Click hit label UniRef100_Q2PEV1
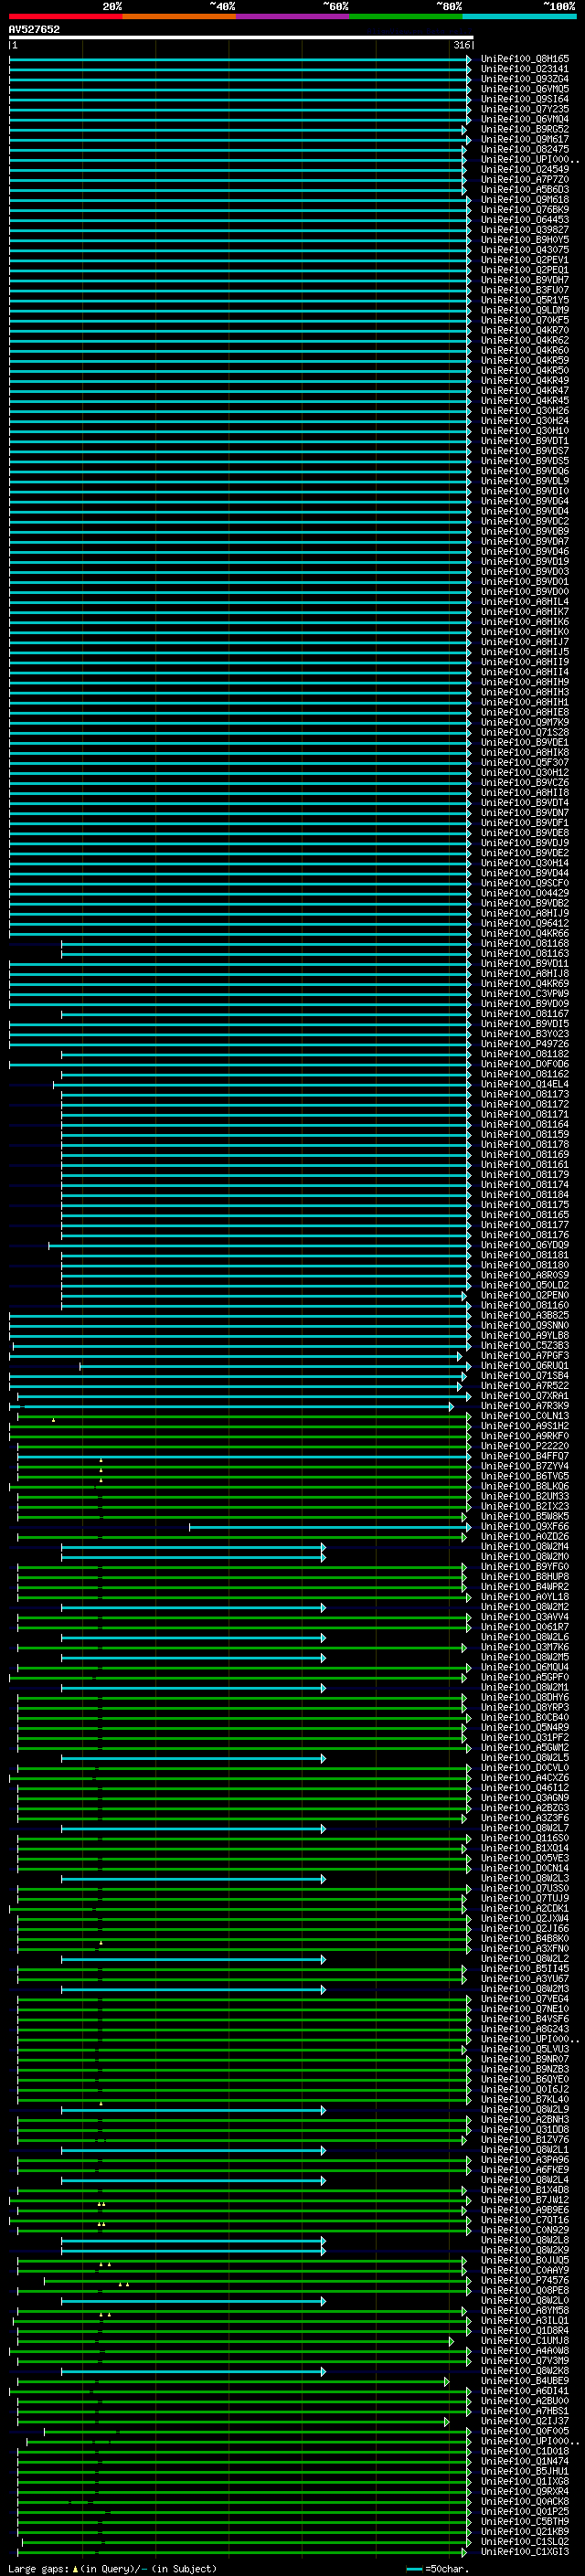Image resolution: width=585 pixels, height=2576 pixels. tap(525, 260)
